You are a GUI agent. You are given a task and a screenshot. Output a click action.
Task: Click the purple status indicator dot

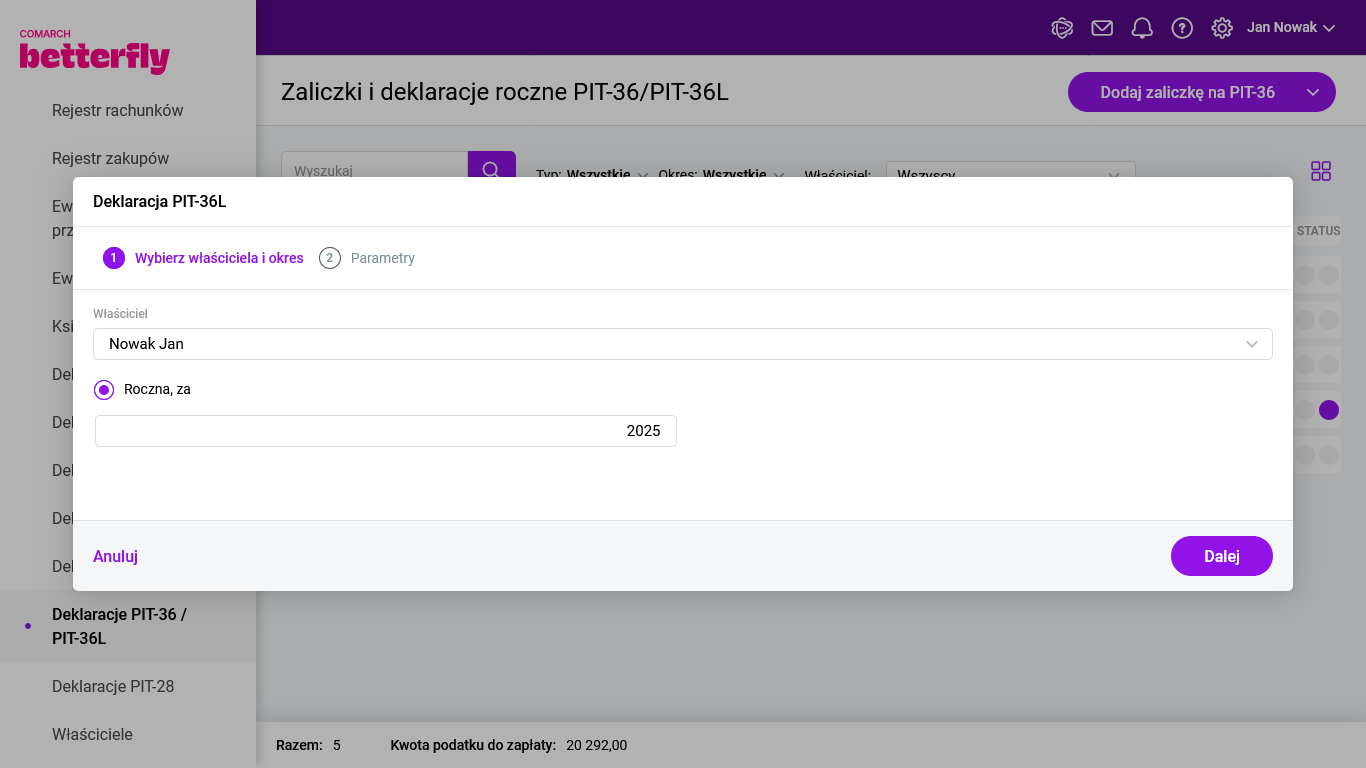[1328, 410]
